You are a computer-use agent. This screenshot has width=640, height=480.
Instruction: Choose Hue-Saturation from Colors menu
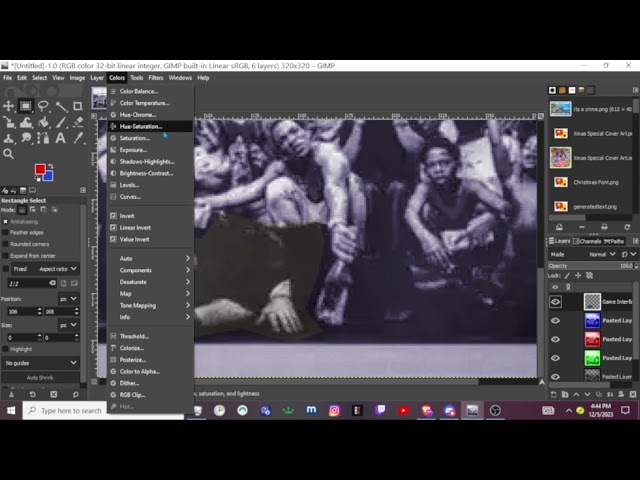point(150,127)
